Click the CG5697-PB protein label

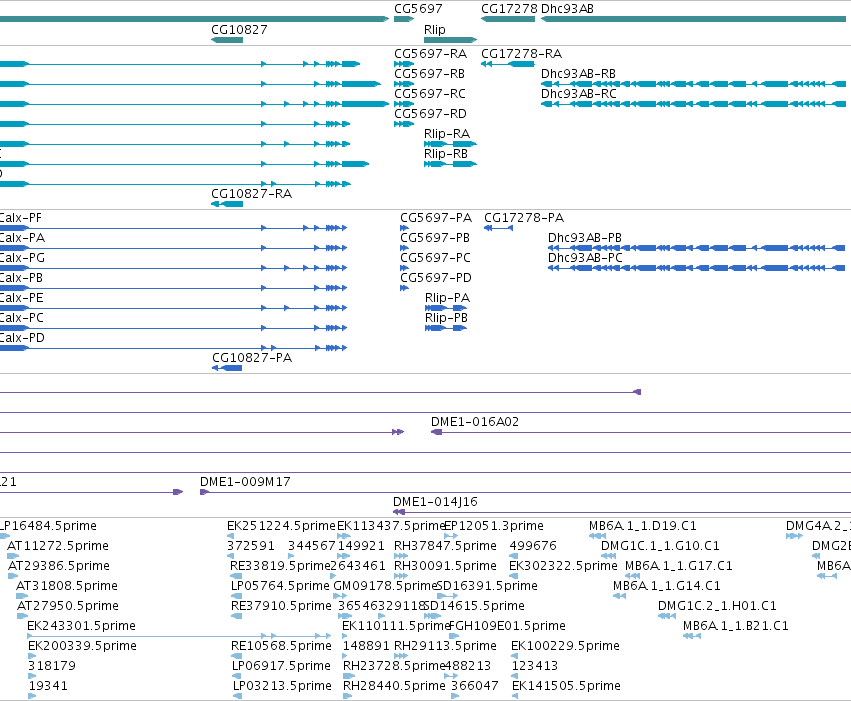[x=435, y=238]
